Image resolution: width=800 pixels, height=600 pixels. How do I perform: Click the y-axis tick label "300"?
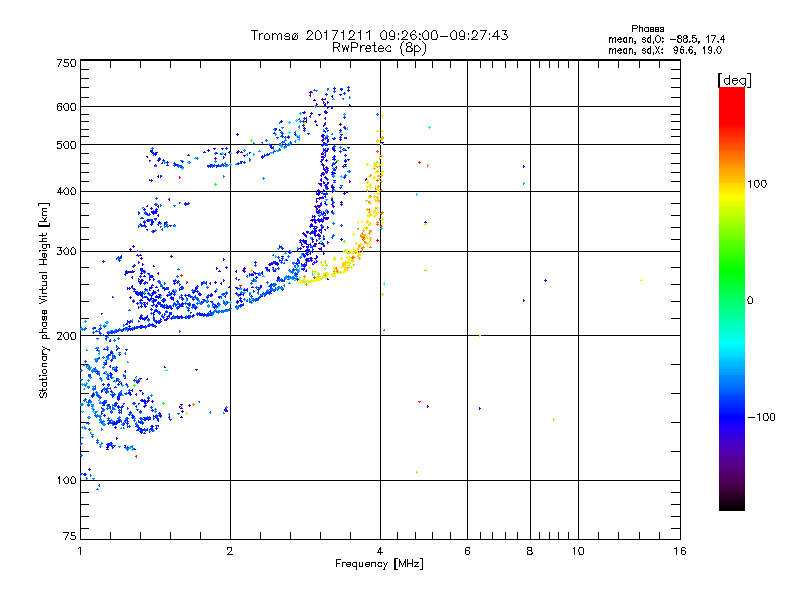pos(66,251)
